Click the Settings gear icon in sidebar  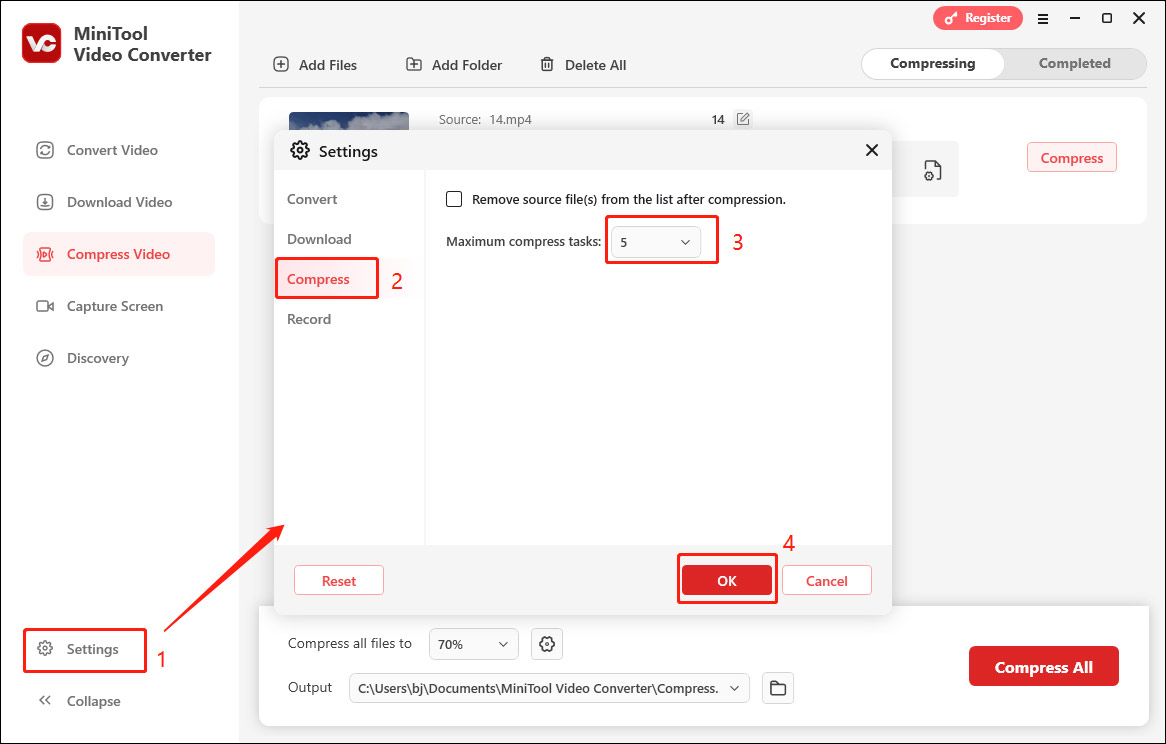pyautogui.click(x=45, y=649)
